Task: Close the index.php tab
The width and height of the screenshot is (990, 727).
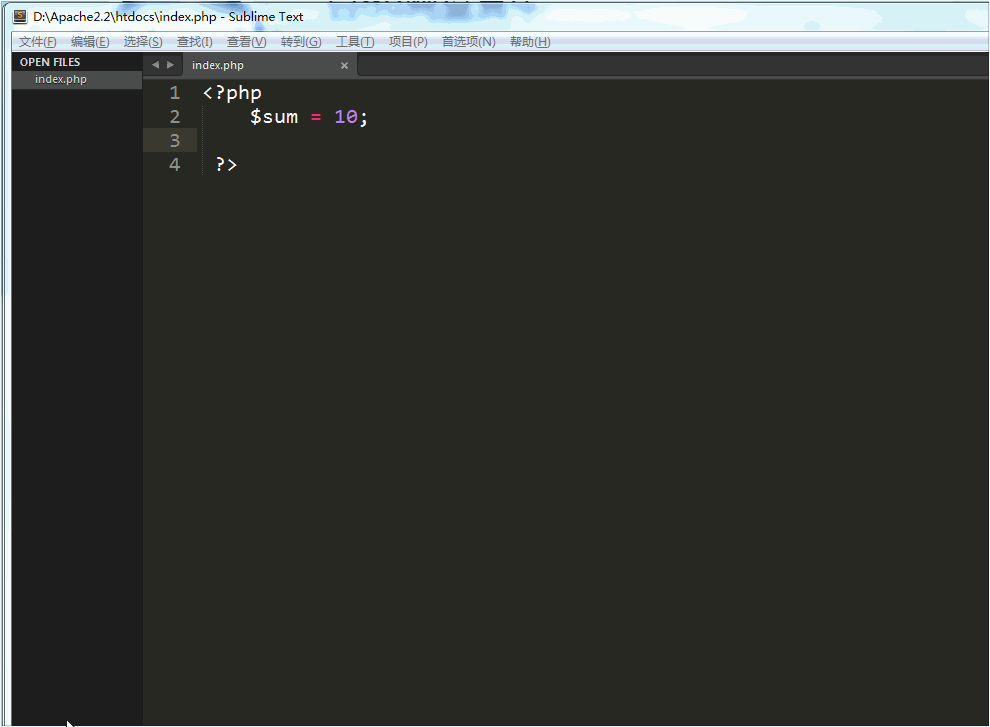Action: coord(344,66)
